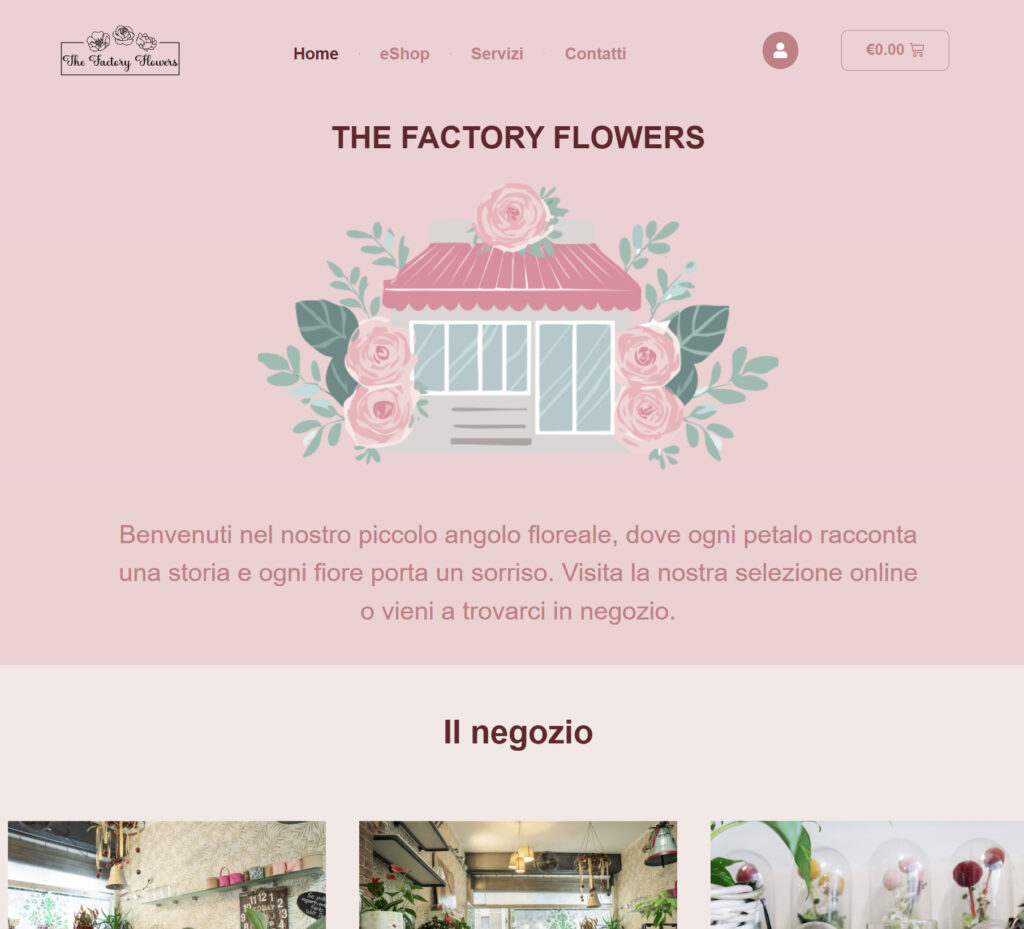1024x929 pixels.
Task: Open the eShop menu item
Action: click(404, 54)
